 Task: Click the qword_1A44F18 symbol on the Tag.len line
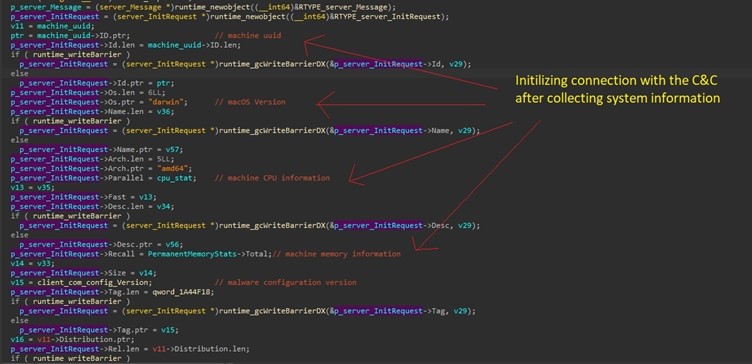[x=182, y=292]
